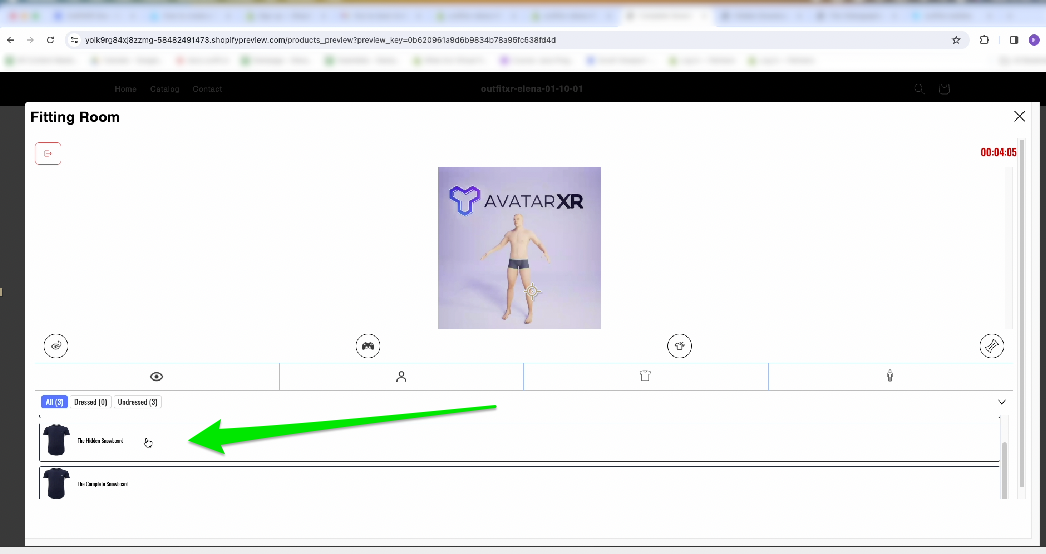Open the person avatar tab
Image resolution: width=1046 pixels, height=554 pixels.
point(401,376)
